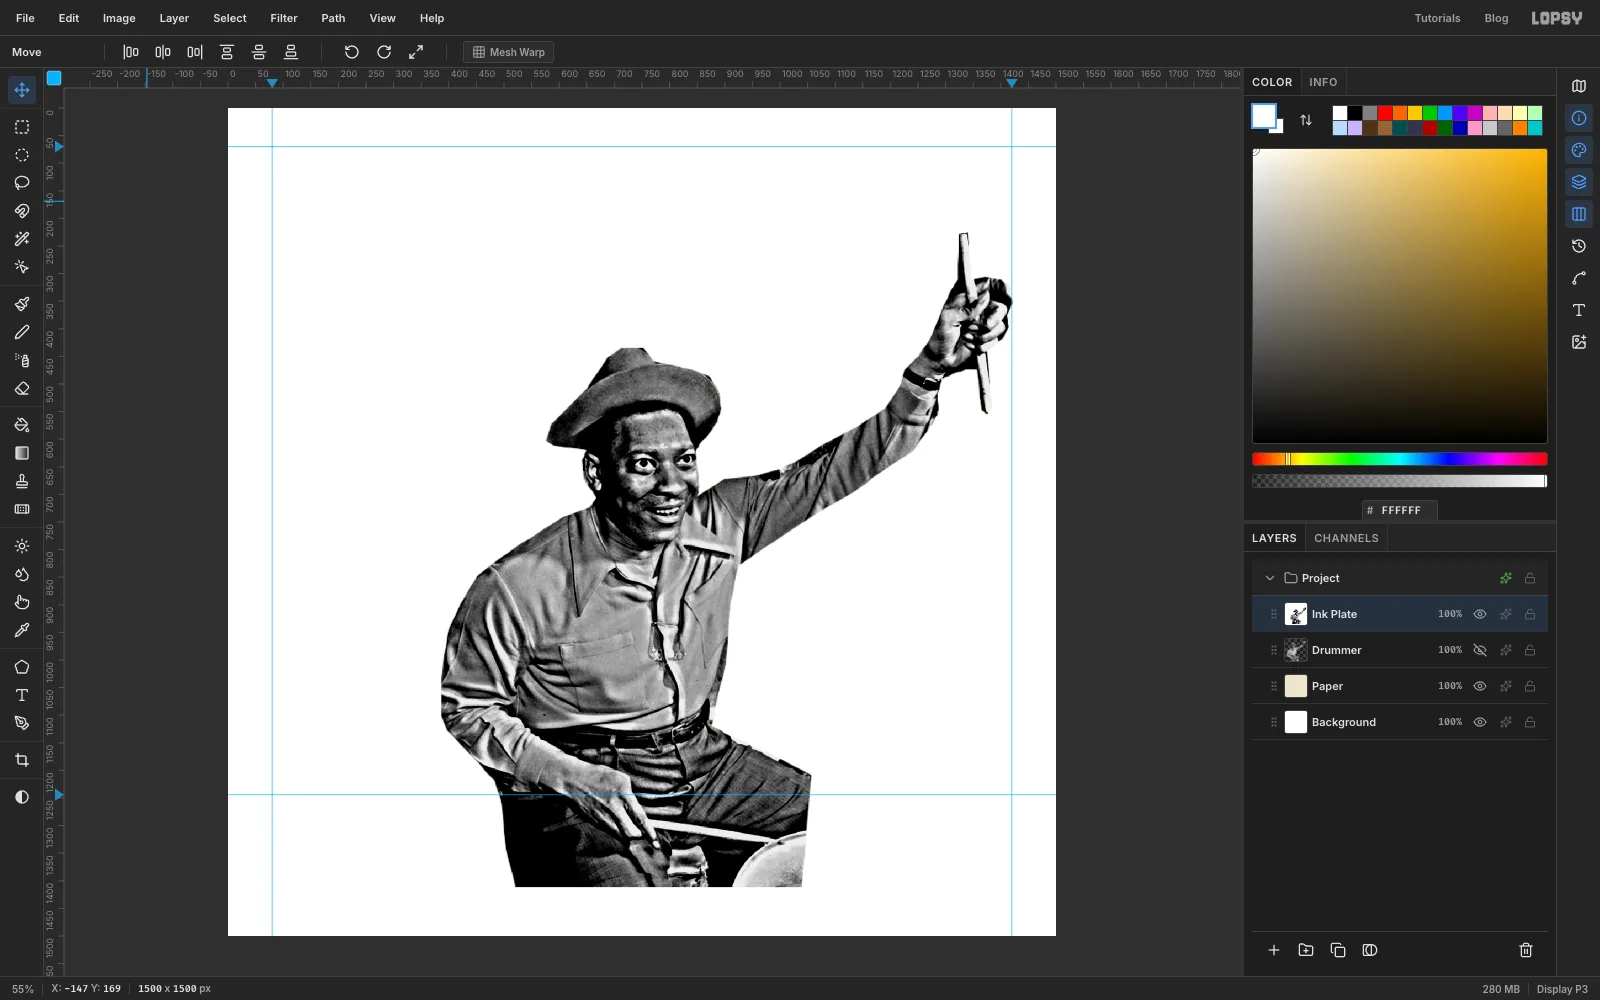Choose the Gradient tool

point(22,453)
